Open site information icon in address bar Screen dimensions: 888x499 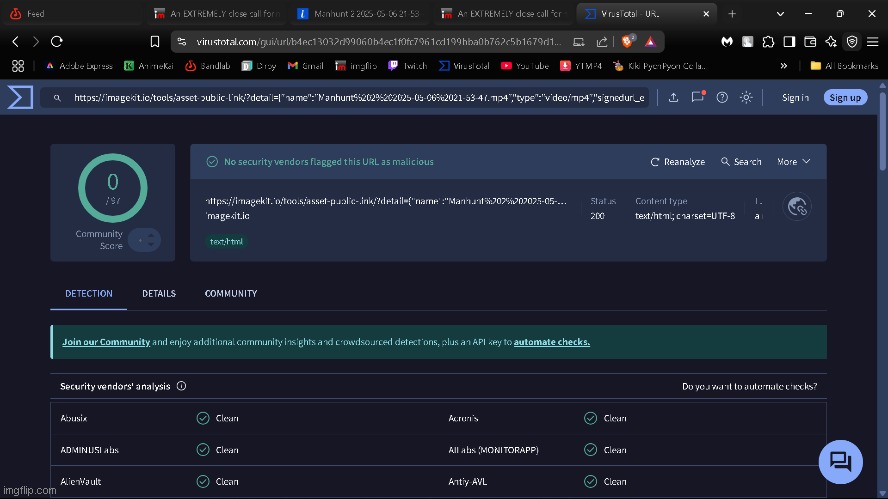[x=181, y=41]
